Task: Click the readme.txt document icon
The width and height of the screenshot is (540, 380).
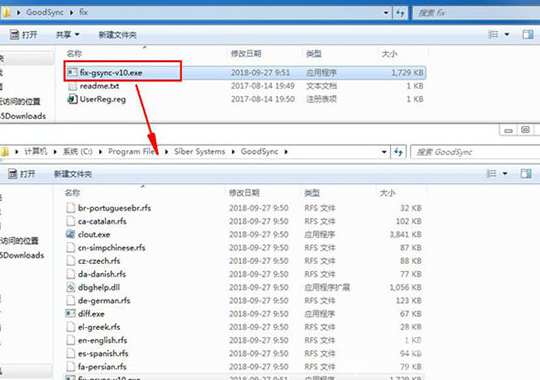Action: 72,86
